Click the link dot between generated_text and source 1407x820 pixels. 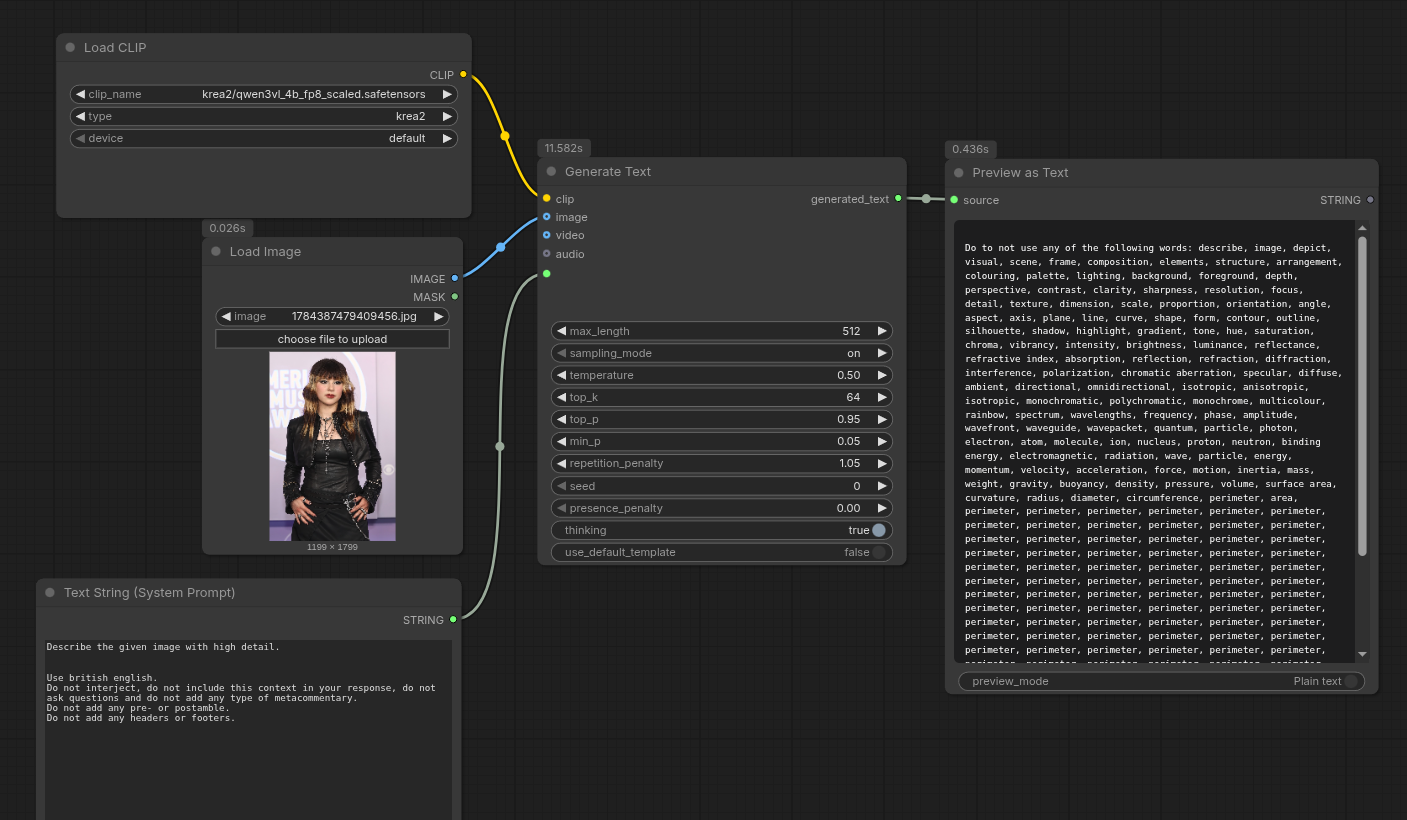point(926,198)
